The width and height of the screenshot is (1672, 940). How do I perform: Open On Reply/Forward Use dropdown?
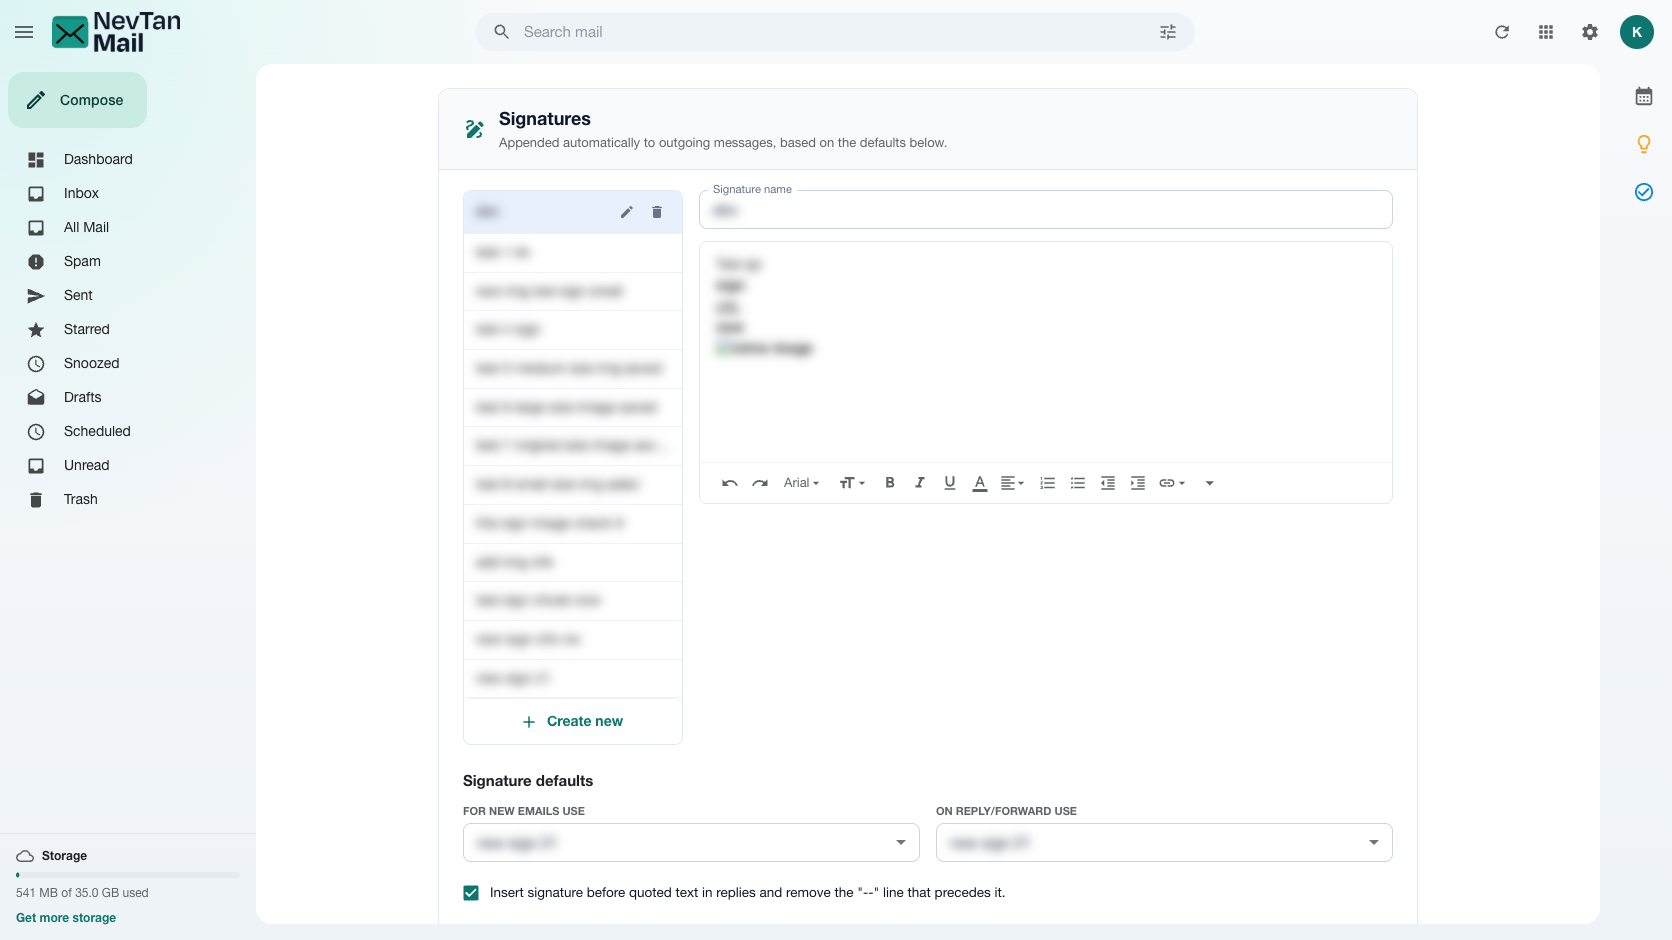1164,843
